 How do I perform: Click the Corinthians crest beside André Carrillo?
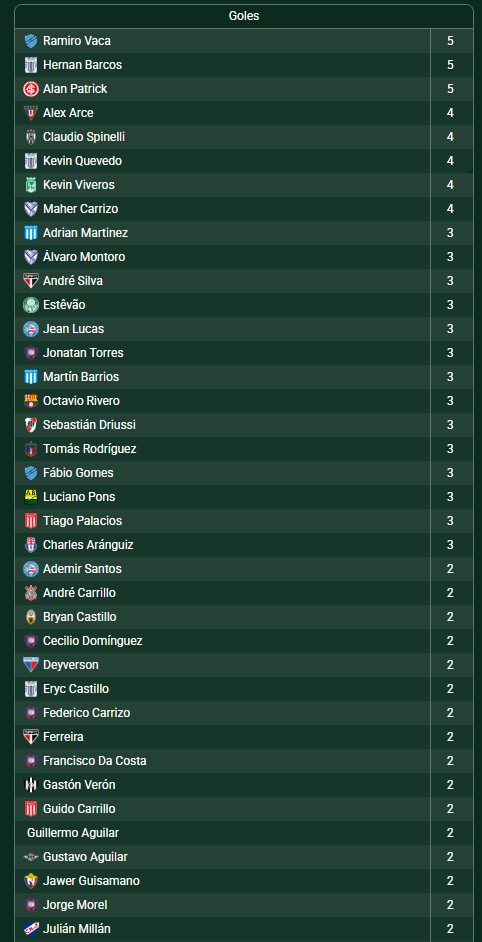point(31,593)
